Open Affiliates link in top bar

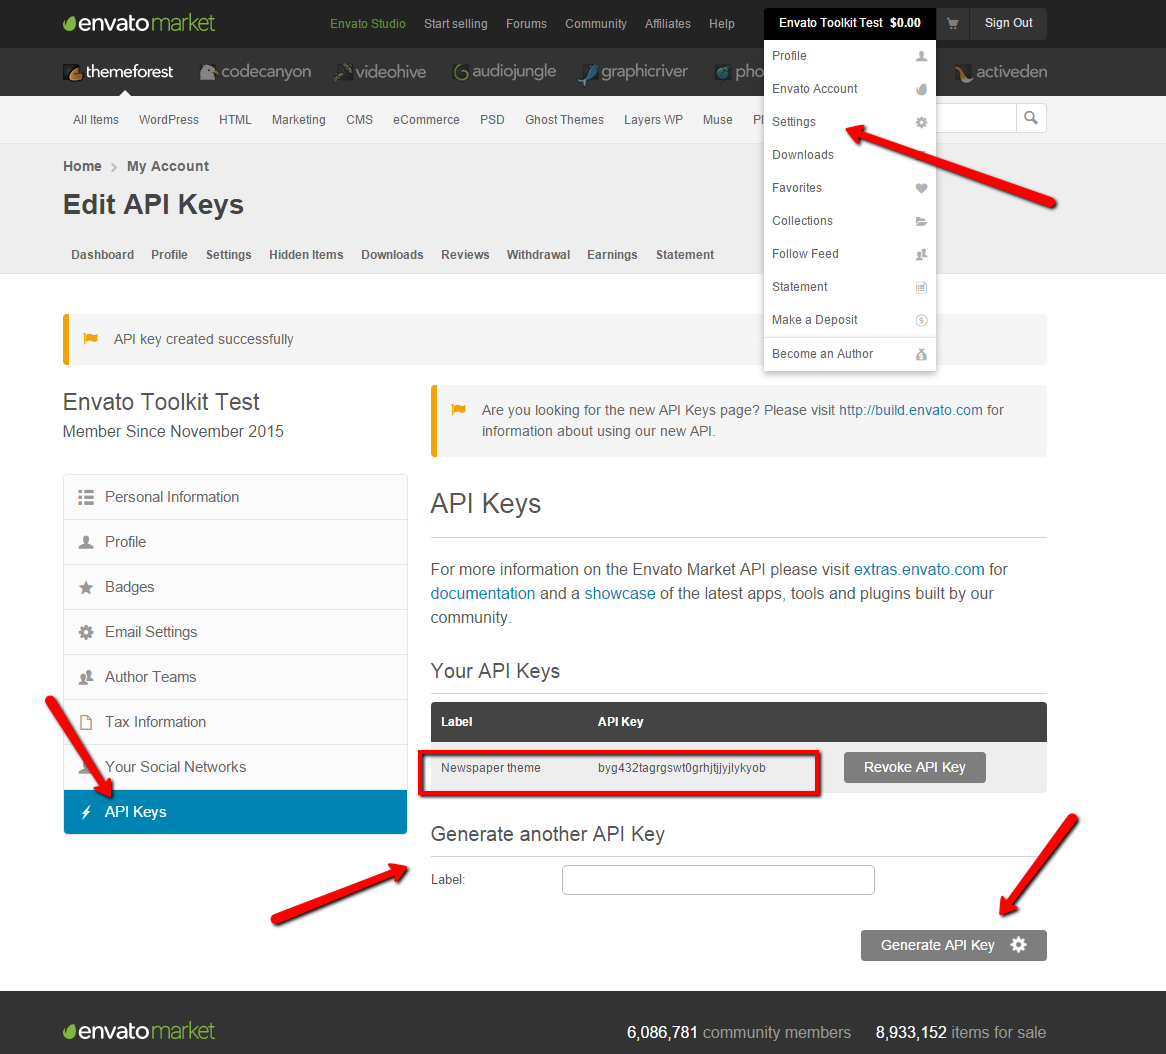(668, 24)
